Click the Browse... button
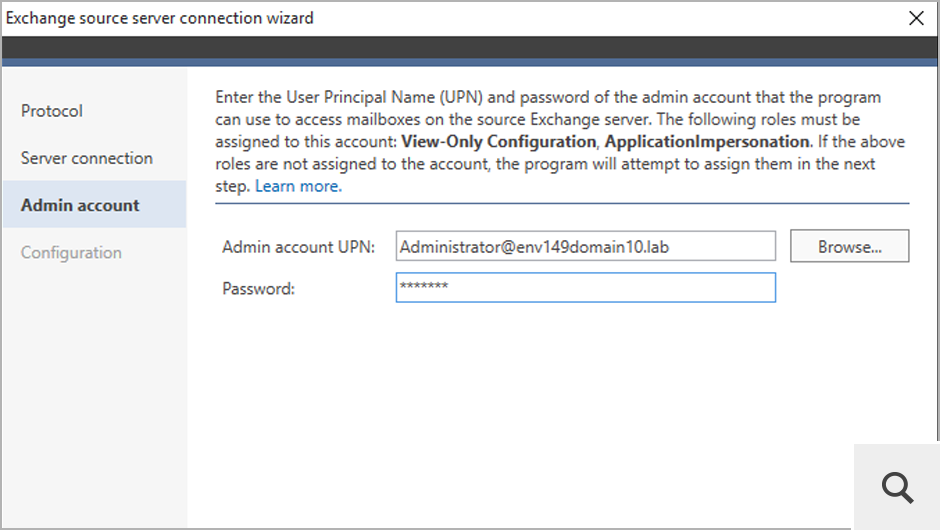The width and height of the screenshot is (940, 530). 849,246
